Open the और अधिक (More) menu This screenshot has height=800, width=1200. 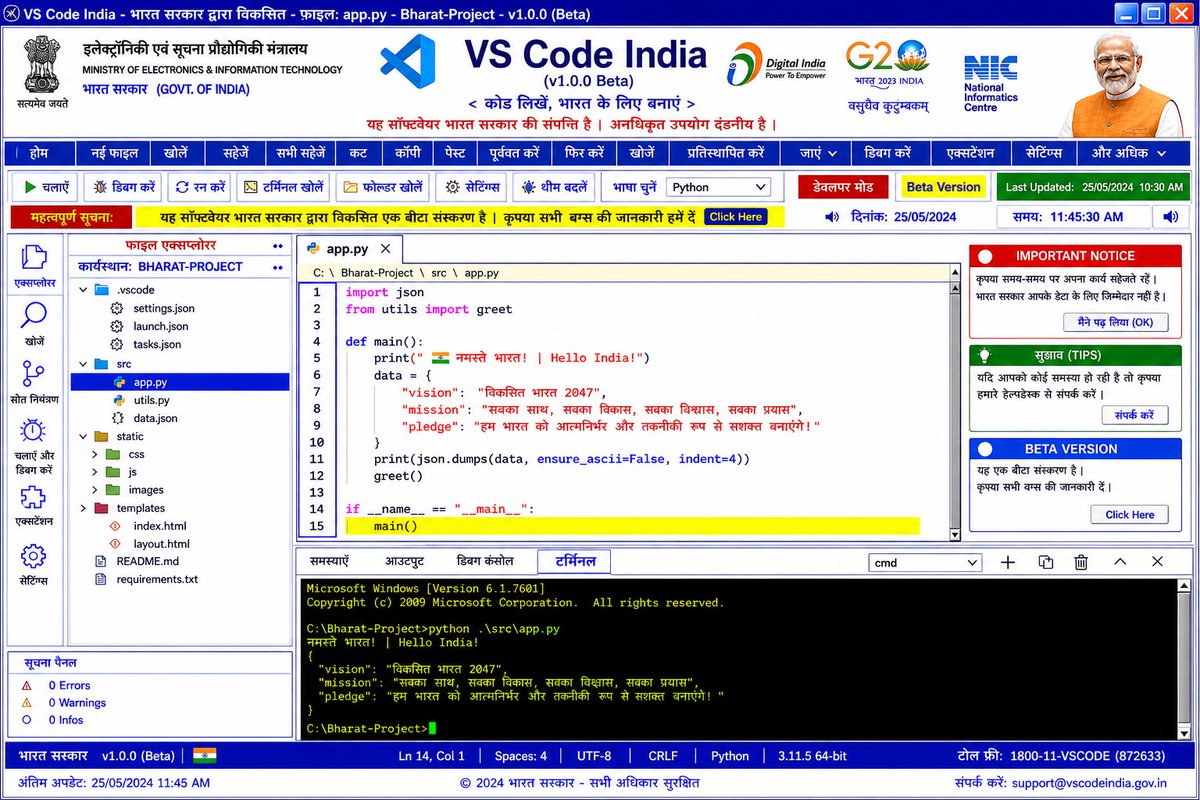(x=1128, y=153)
